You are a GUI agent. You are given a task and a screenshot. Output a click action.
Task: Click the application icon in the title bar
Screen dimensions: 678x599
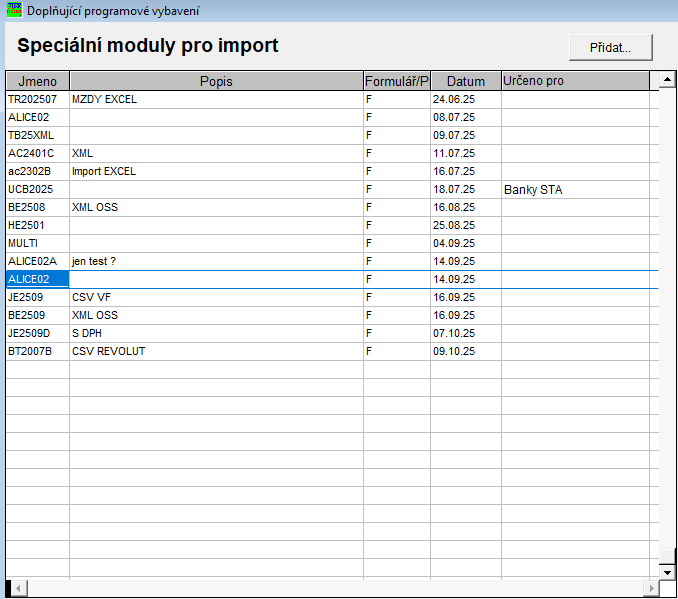(14, 10)
